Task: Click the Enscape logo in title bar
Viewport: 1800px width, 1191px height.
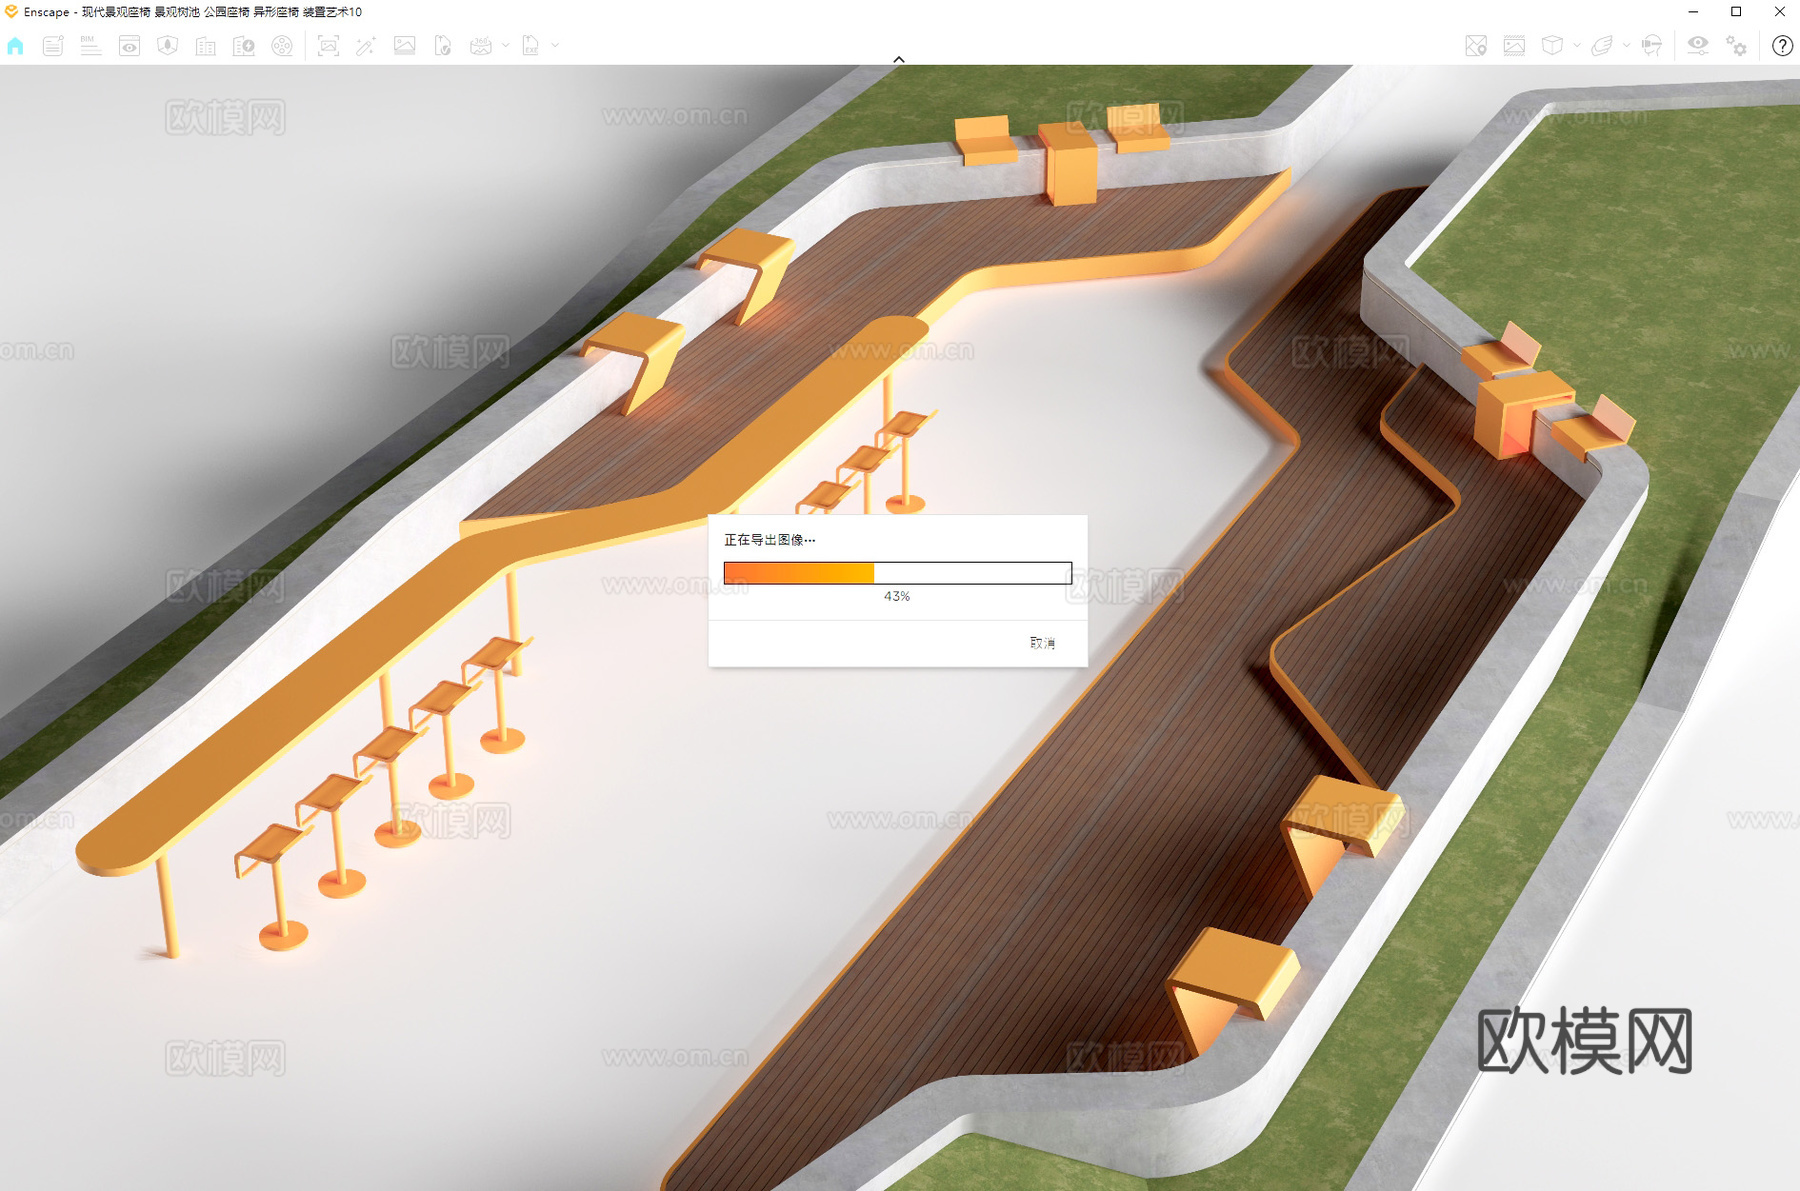Action: (x=11, y=12)
